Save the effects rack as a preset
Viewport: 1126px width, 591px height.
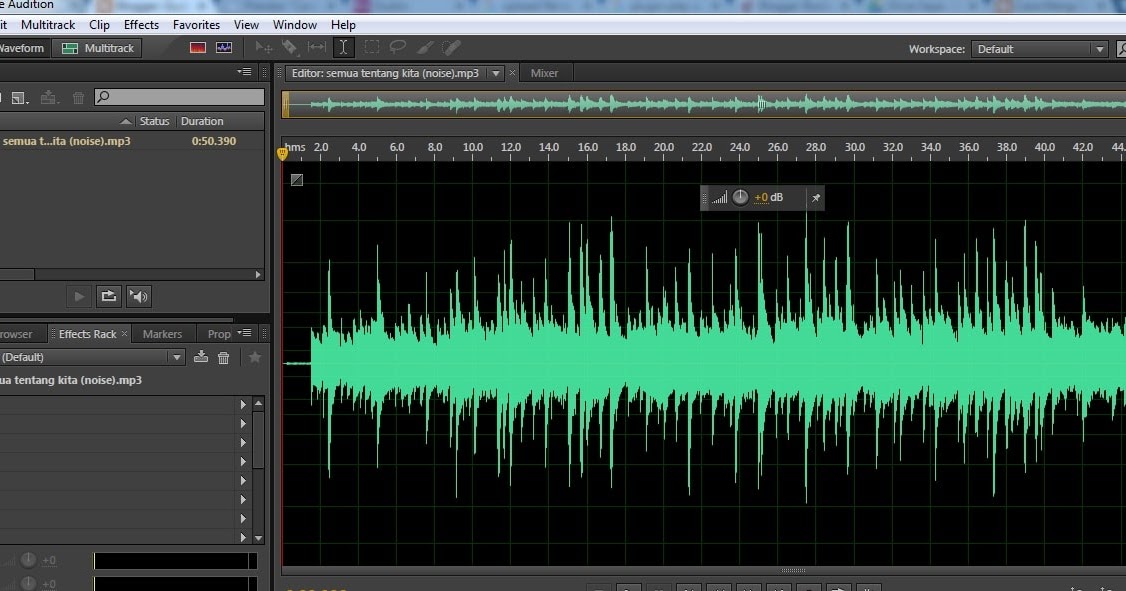click(201, 357)
